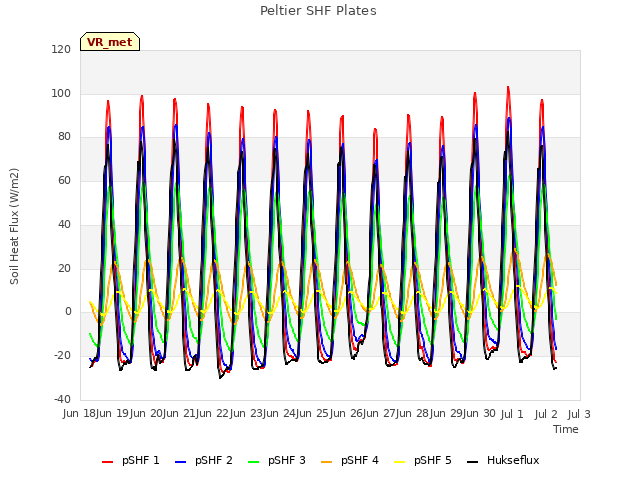The width and height of the screenshot is (640, 480).
Task: Select the pSHF 4 legend label
Action: click(360, 460)
